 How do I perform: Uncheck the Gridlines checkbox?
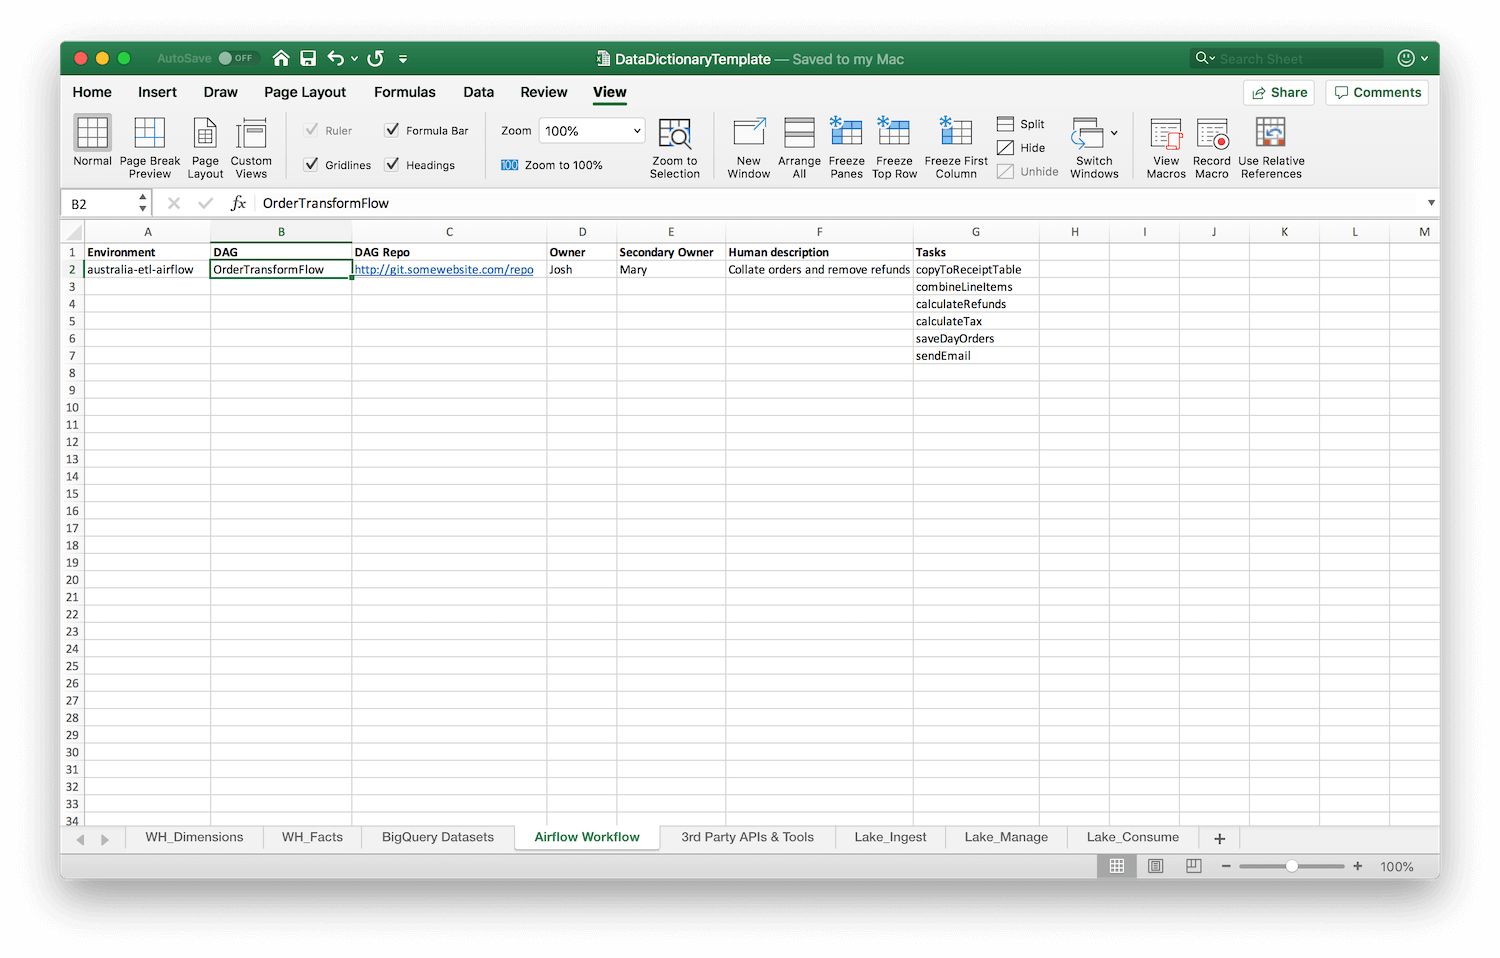[x=312, y=165]
